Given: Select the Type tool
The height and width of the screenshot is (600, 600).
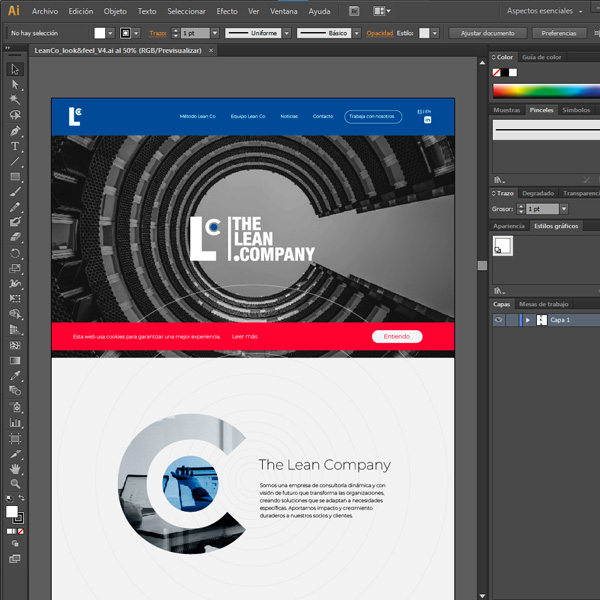Looking at the screenshot, I should 15,146.
